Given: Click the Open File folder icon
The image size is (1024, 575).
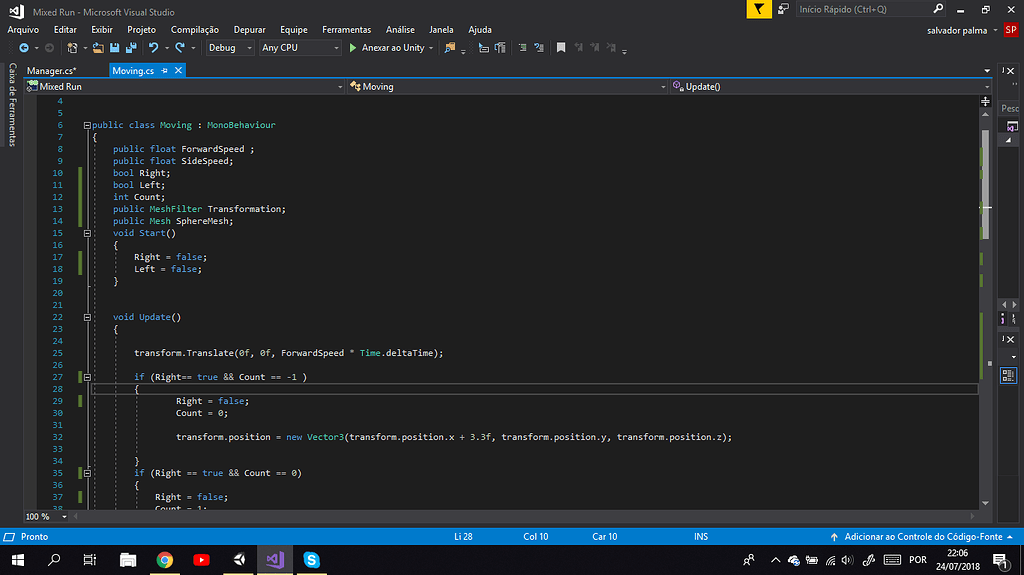Looking at the screenshot, I should tap(100, 48).
